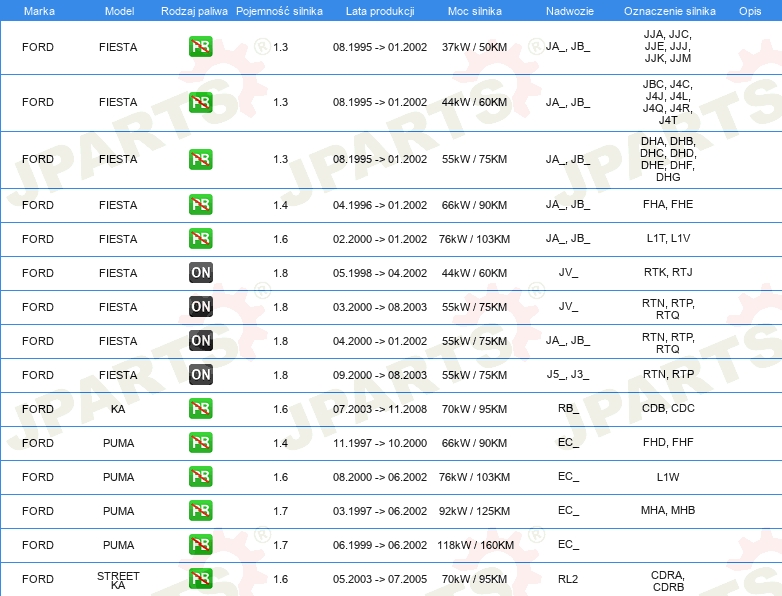This screenshot has width=782, height=596.
Task: Click petrol icon in Puma 118kW / 160KM row
Action: [200, 545]
